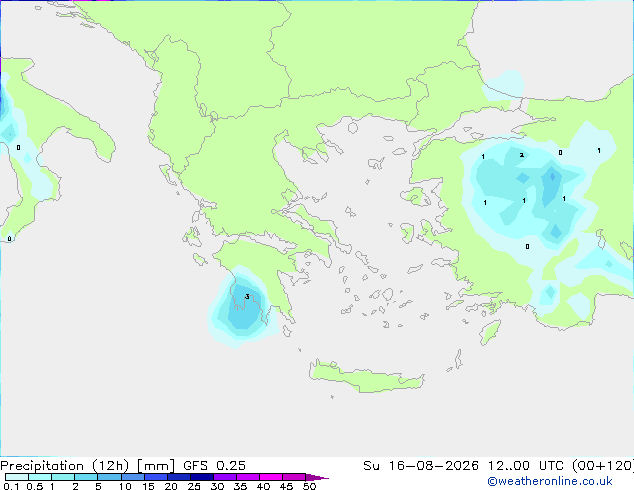Image resolution: width=634 pixels, height=490 pixels.
Task: Open the weatheronline.co.uk copyright link
Action: click(x=550, y=481)
